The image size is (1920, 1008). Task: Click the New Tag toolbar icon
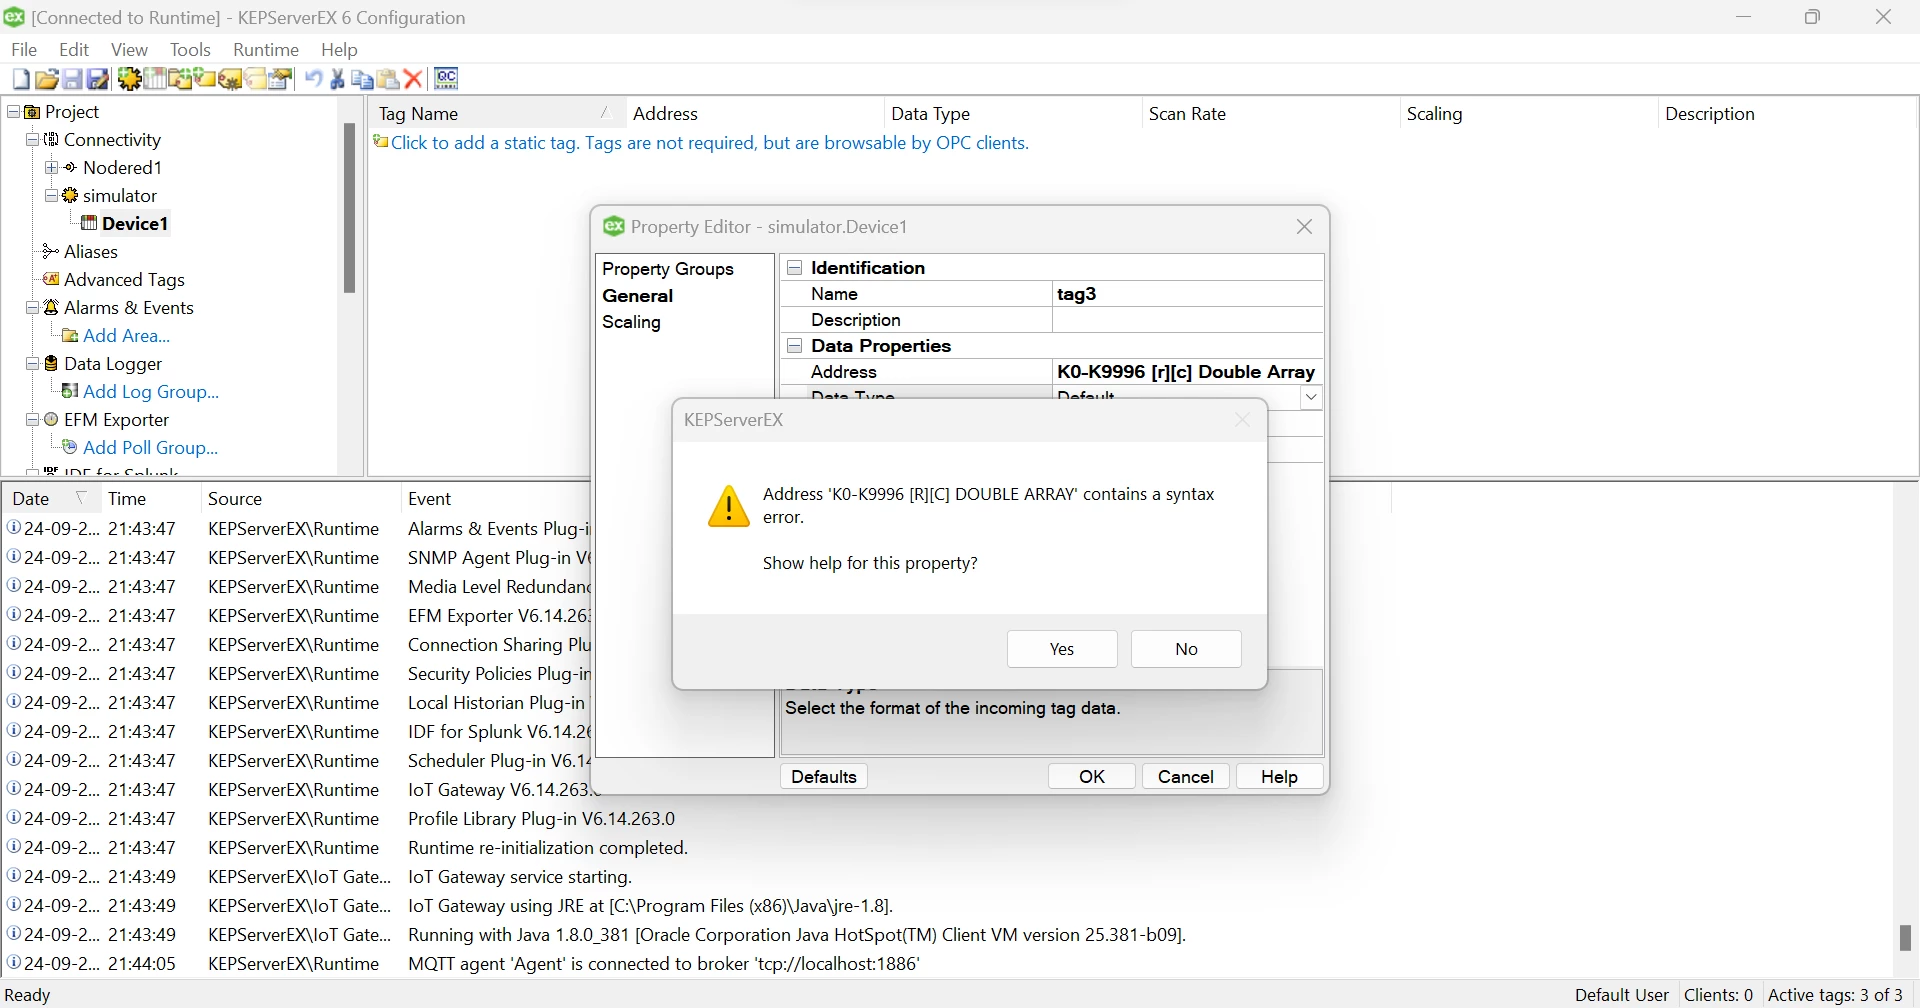[206, 80]
